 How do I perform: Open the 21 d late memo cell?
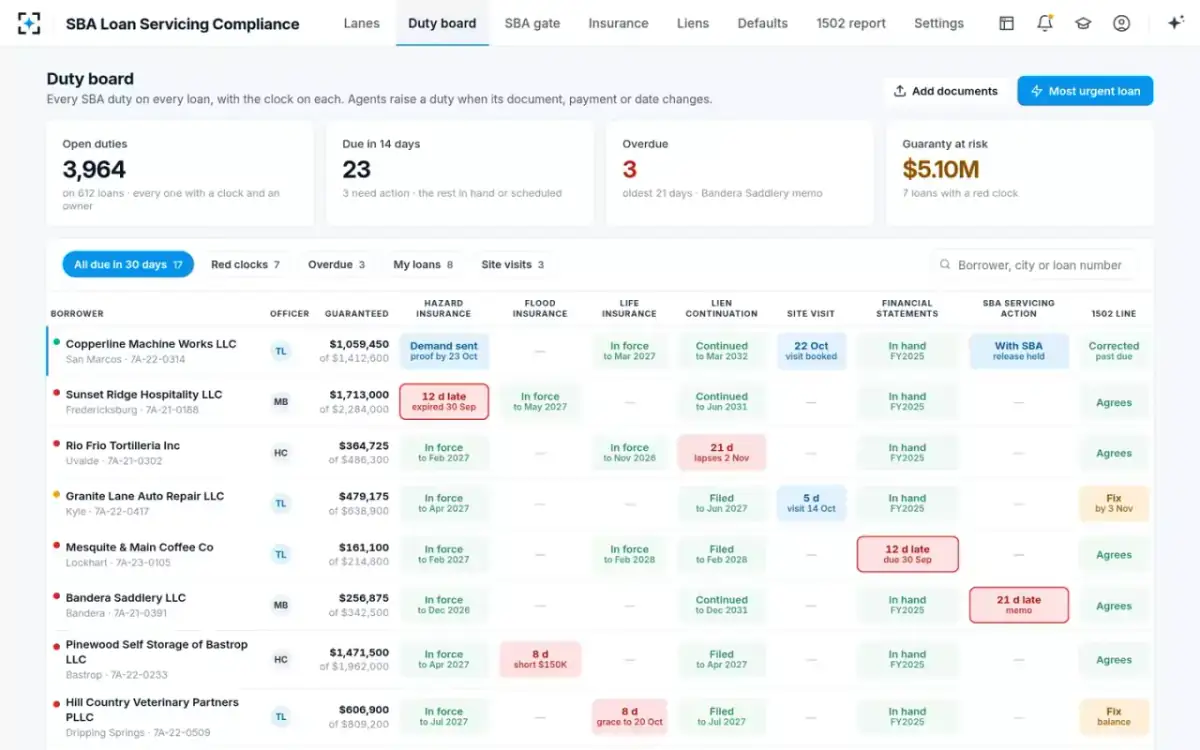pos(1019,605)
